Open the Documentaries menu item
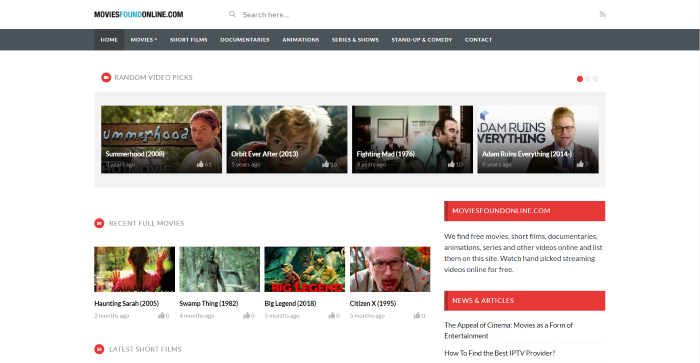Image resolution: width=700 pixels, height=363 pixels. (x=245, y=40)
